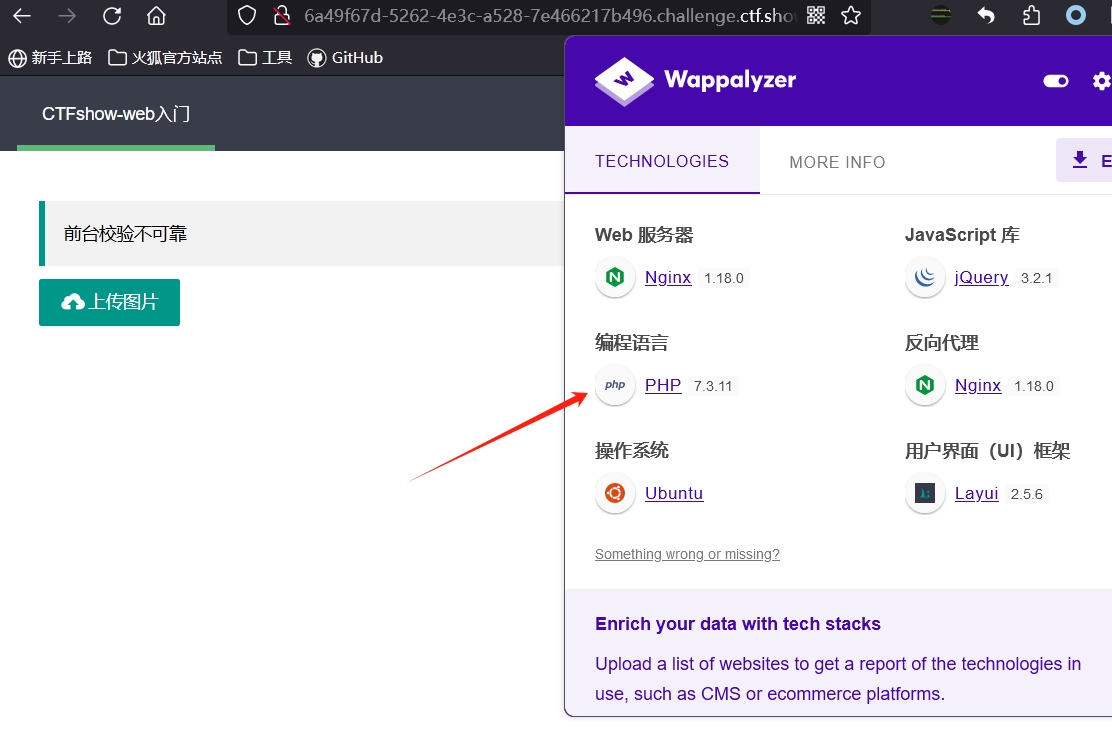Screen dimensions: 1112x737
Task: Switch to the TECHNOLOGIES tab
Action: [x=662, y=161]
